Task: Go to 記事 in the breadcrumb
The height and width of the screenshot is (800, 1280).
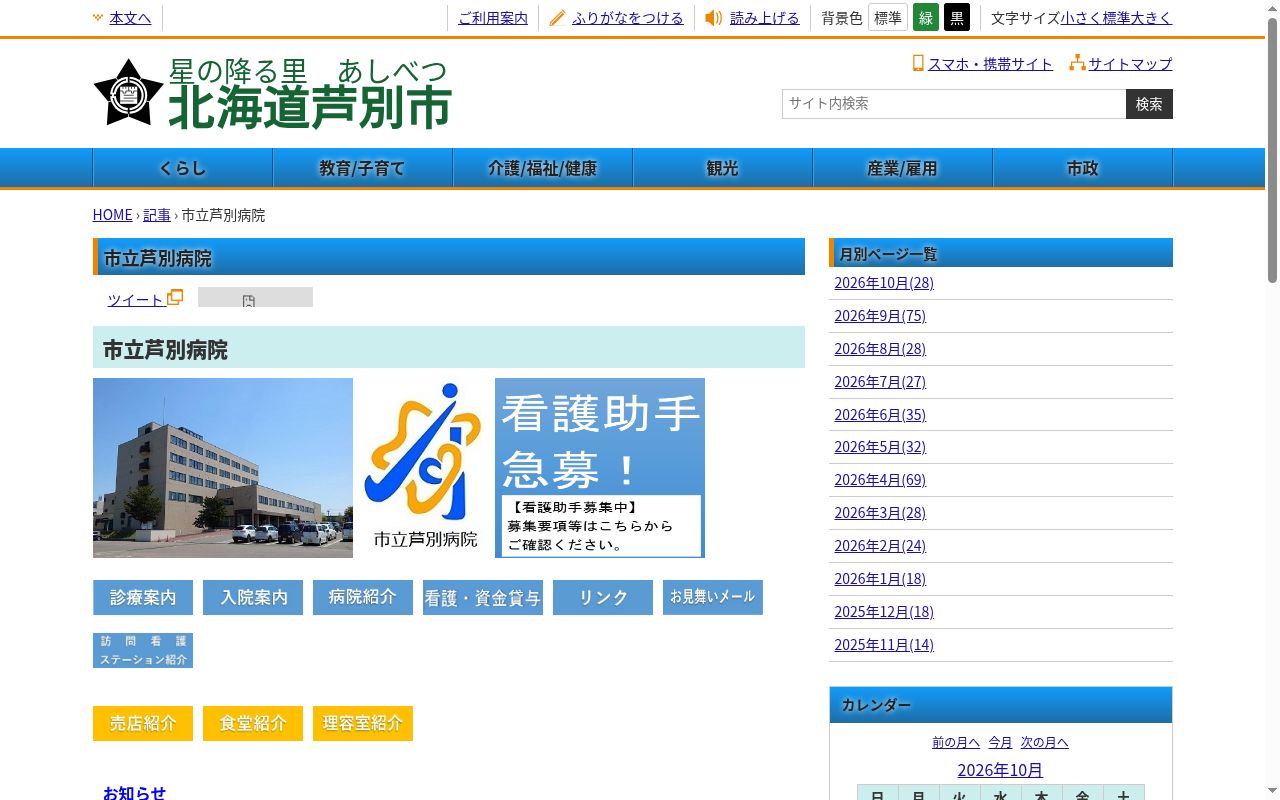Action: [157, 215]
